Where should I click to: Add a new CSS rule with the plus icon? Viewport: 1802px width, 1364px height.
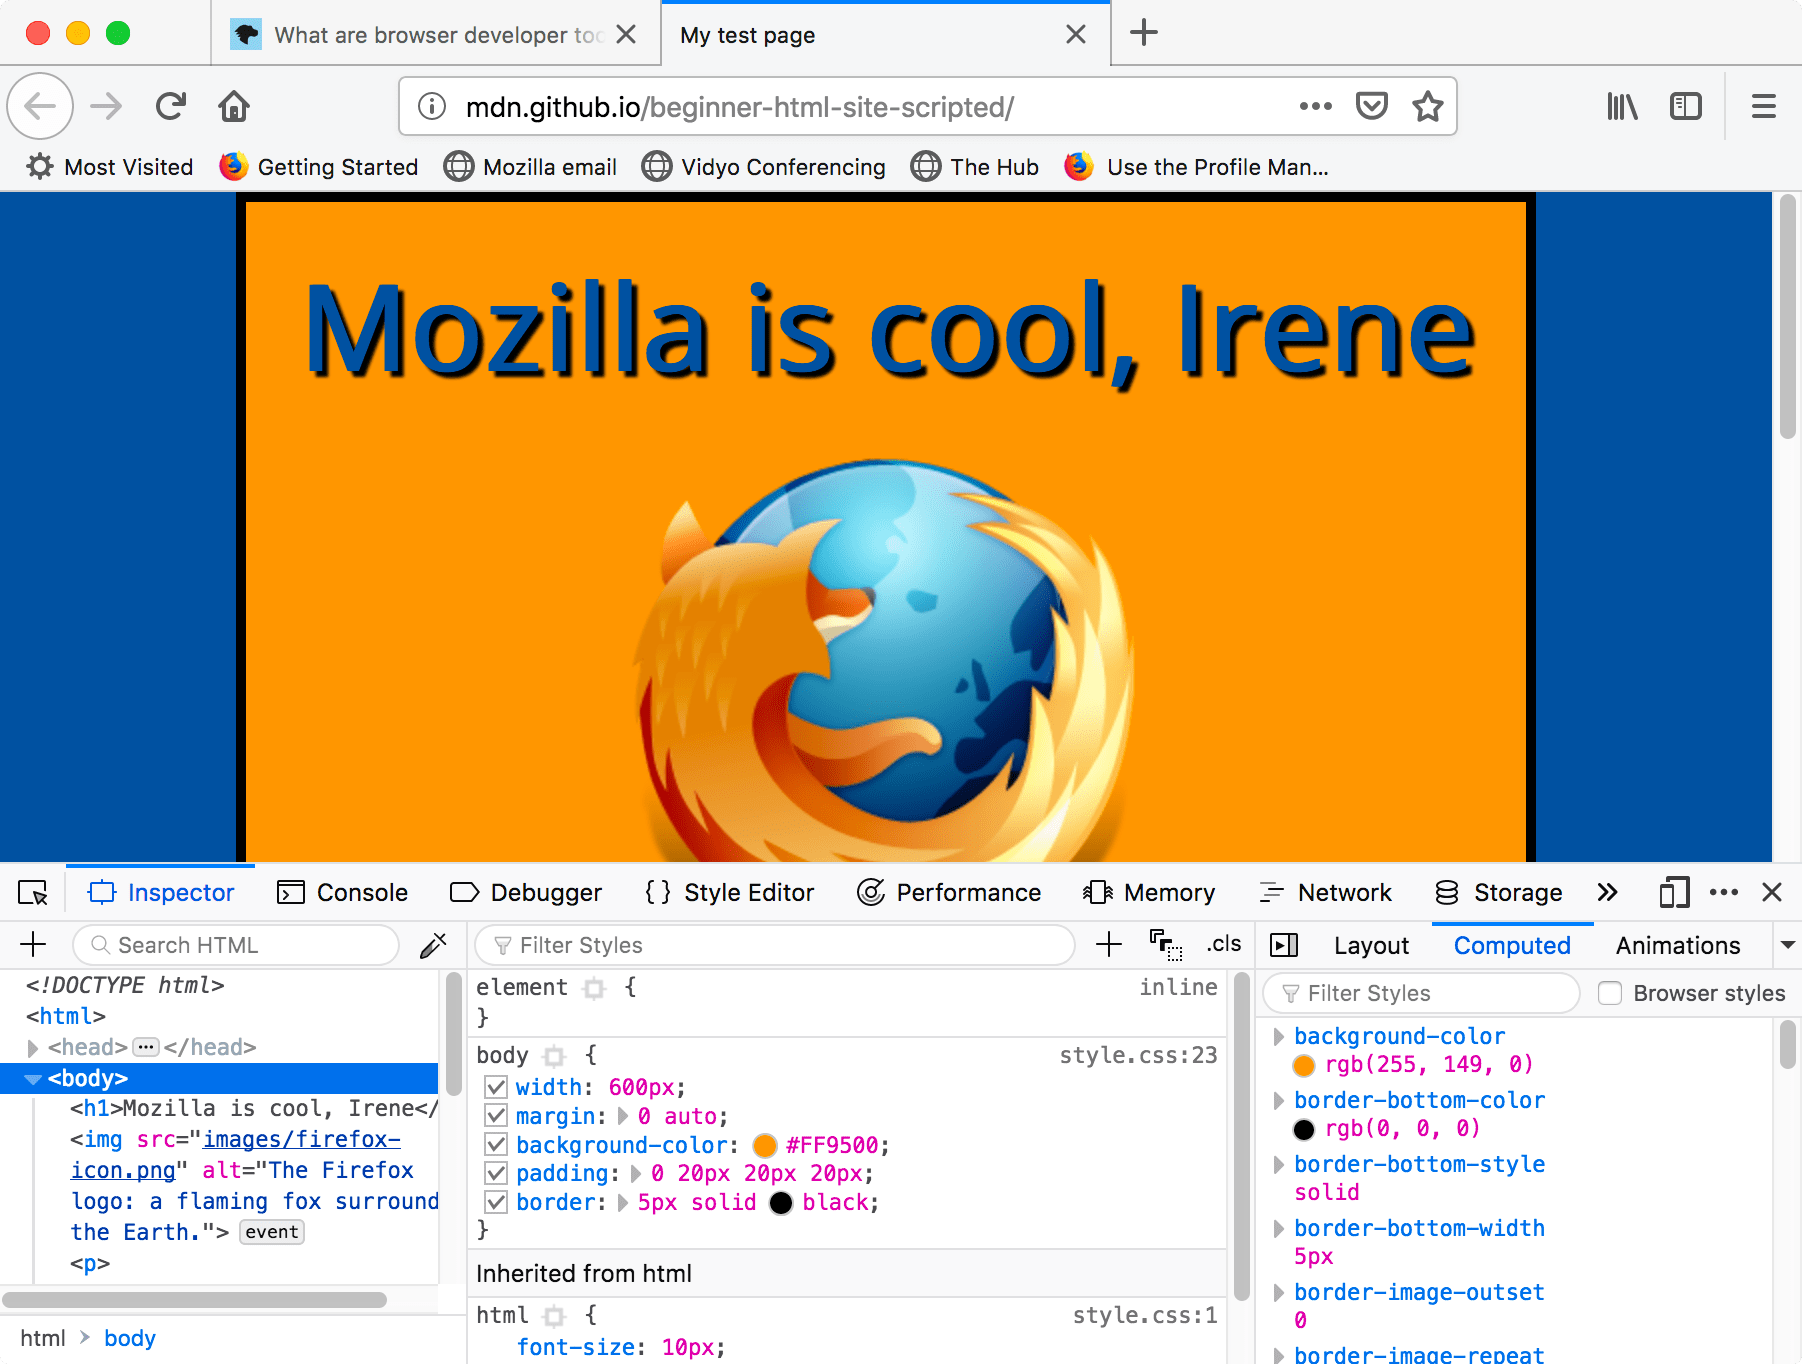coord(1108,944)
